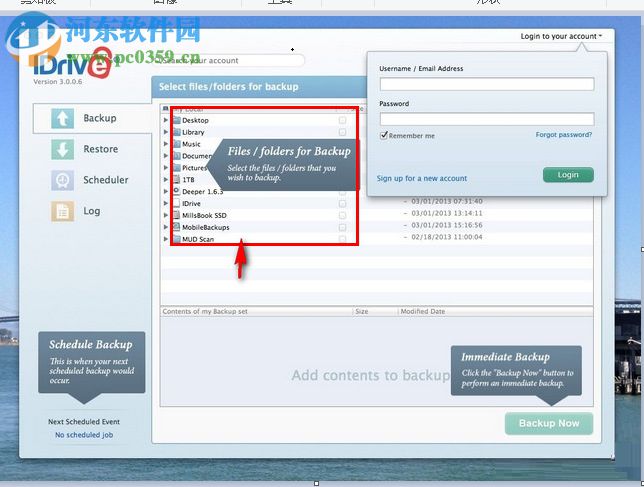
Task: Click the Restore down-arrow icon
Action: tap(62, 149)
